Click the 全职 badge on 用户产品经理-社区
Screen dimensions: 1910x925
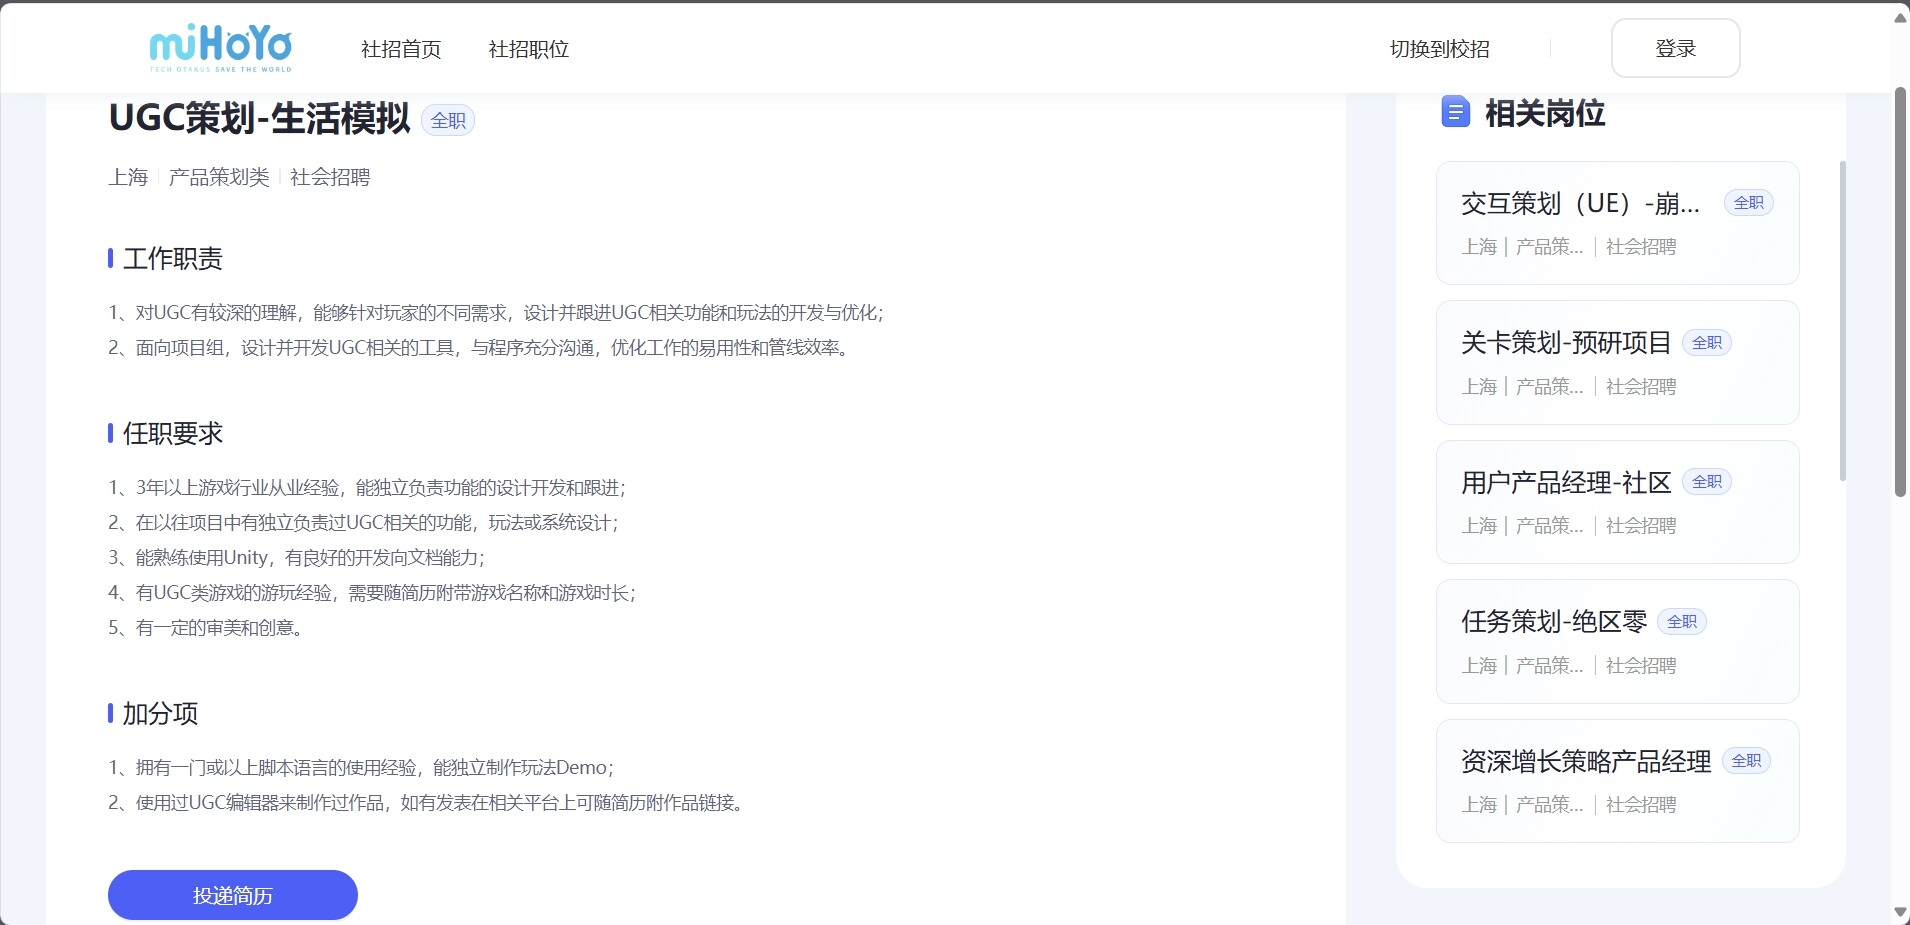[1706, 482]
